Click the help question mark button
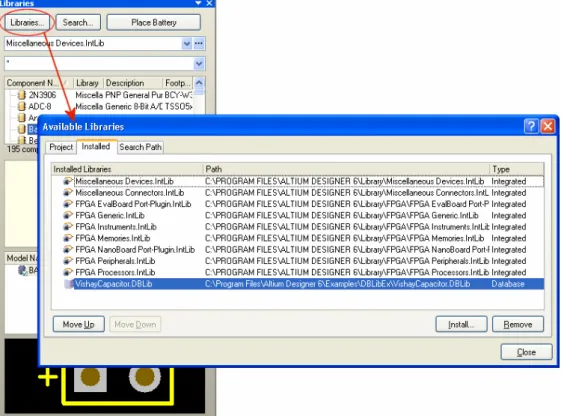The width and height of the screenshot is (564, 416). pos(531,127)
